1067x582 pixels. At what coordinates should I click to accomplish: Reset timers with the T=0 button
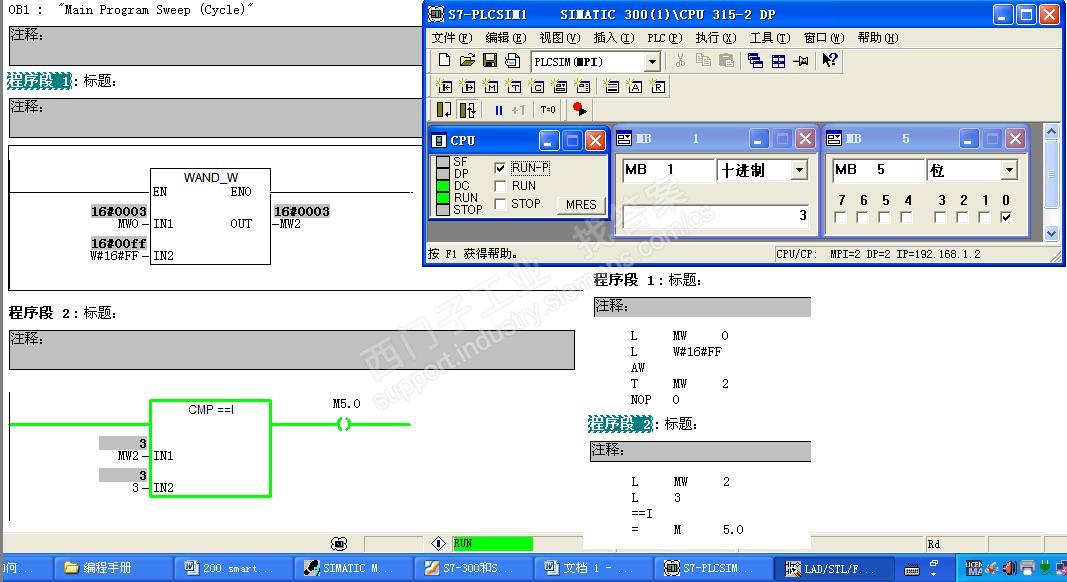(548, 110)
